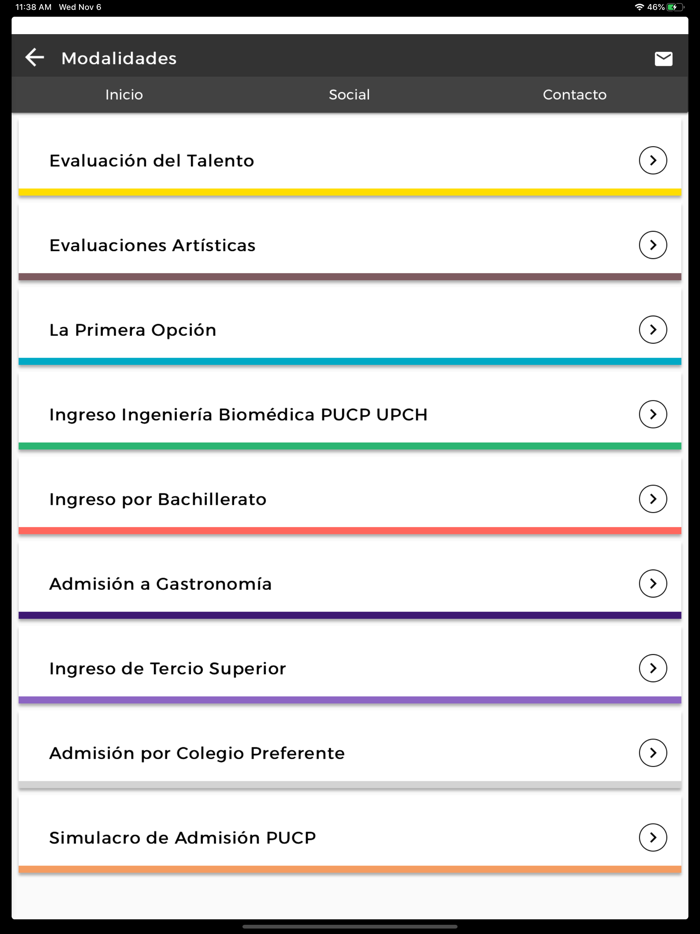700x934 pixels.
Task: Click the arrow icon beside Admisión a Gastronomía
Action: (x=652, y=583)
